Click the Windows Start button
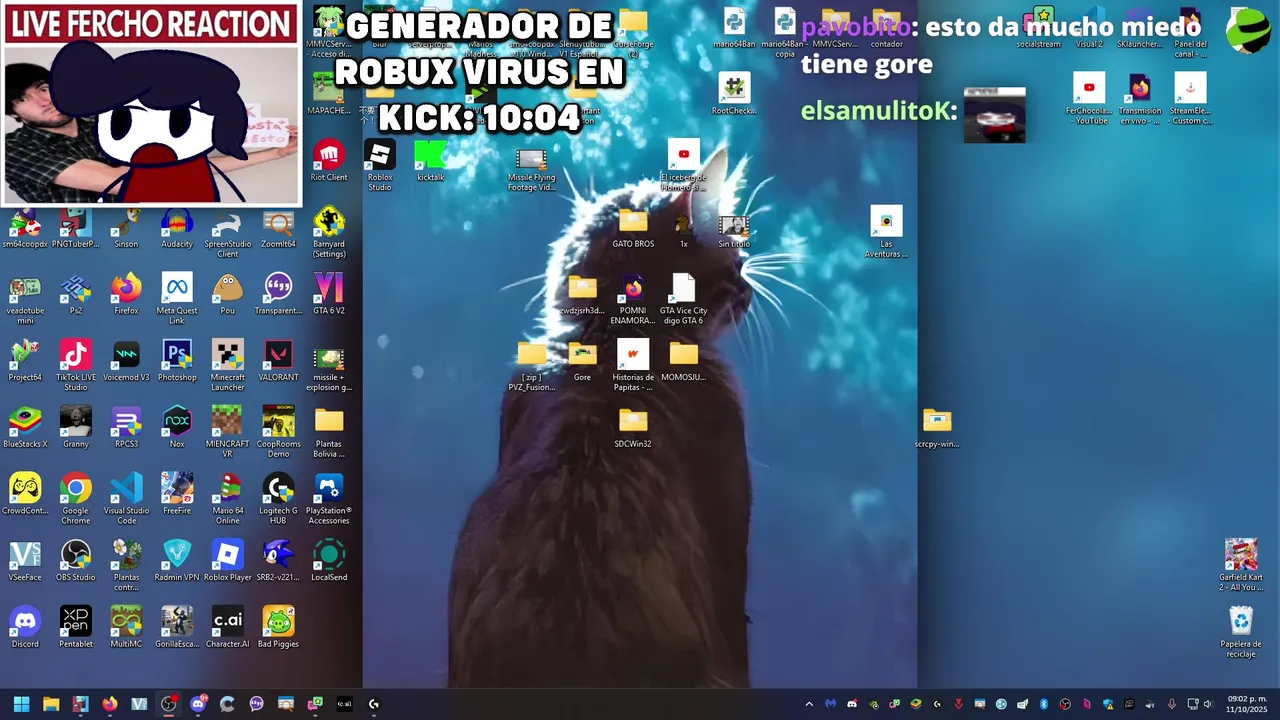Screen dimensions: 1280x720 [x=22, y=704]
